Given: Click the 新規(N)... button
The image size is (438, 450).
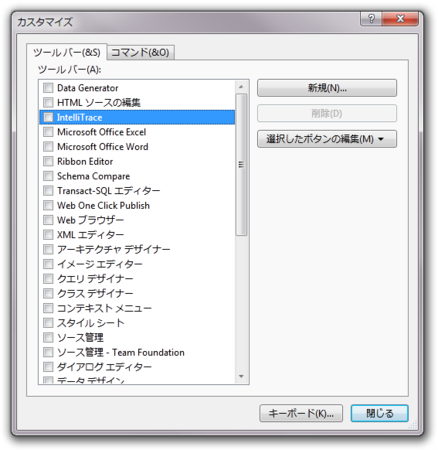Looking at the screenshot, I should 327,88.
